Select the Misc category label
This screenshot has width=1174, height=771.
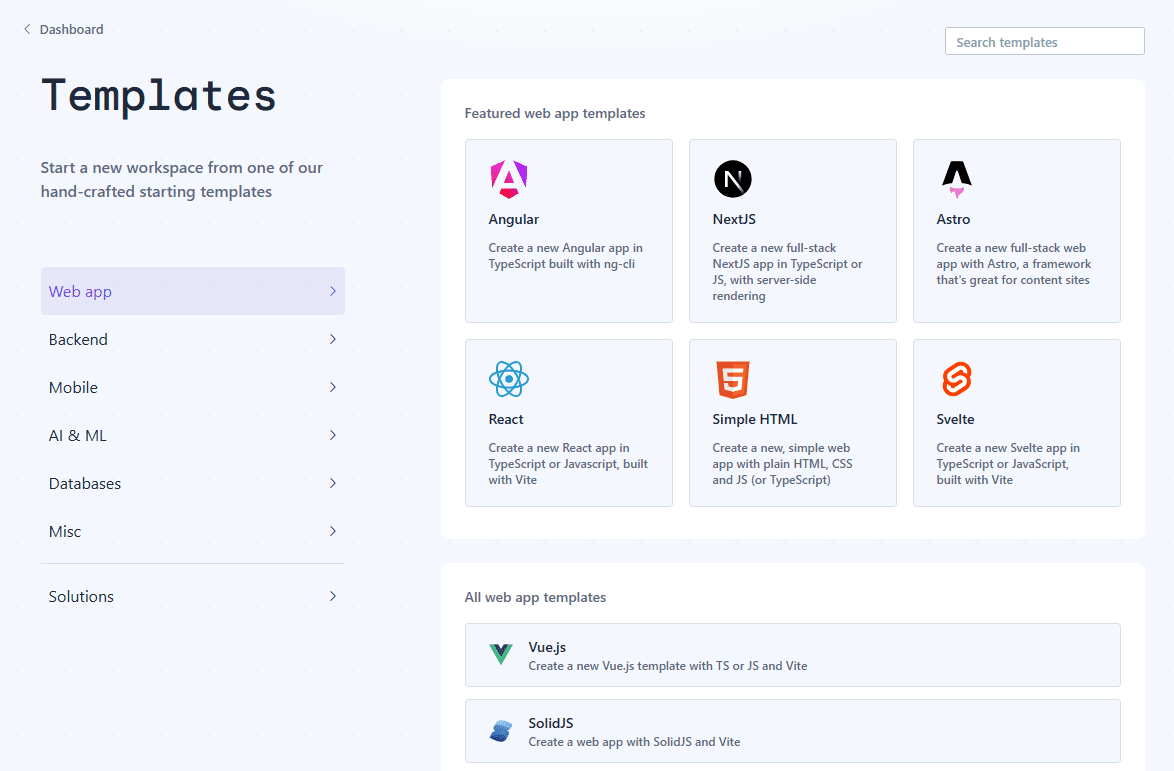[65, 531]
